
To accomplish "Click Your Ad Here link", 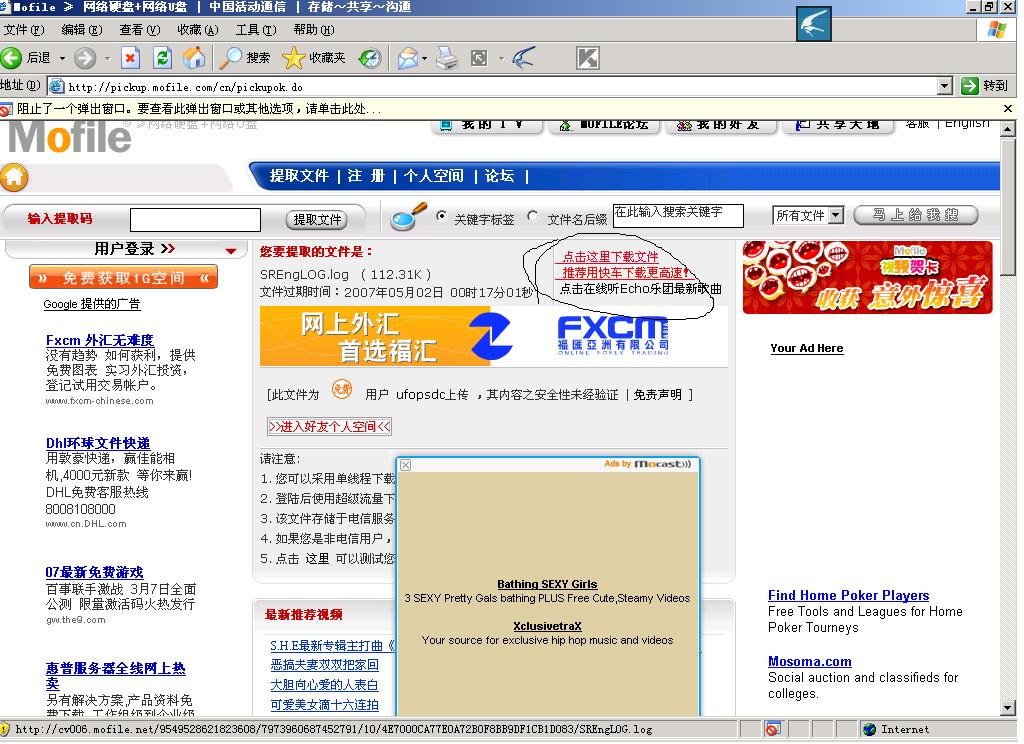I will 807,349.
